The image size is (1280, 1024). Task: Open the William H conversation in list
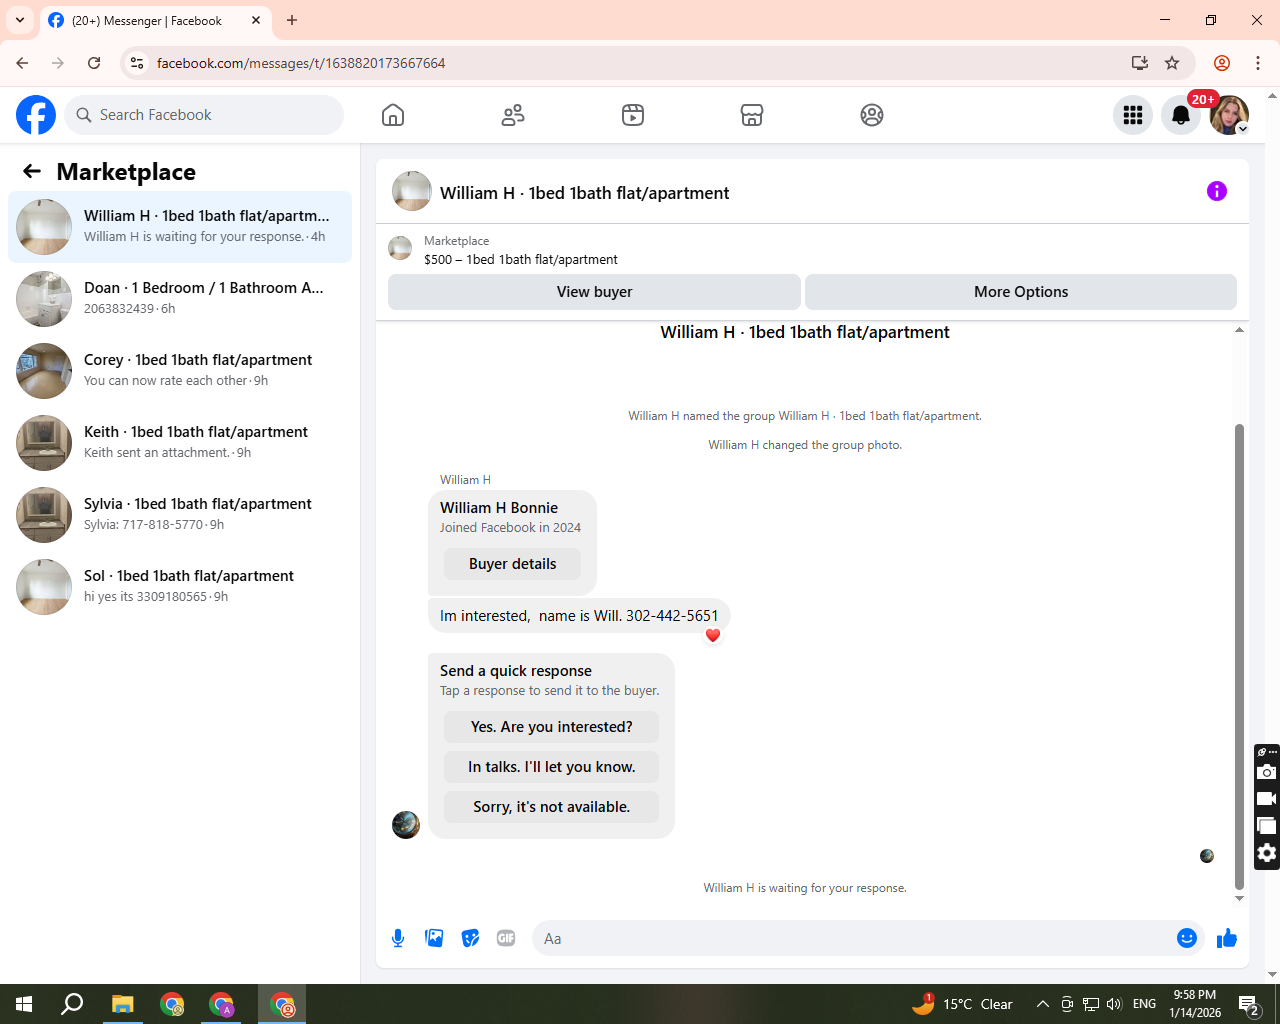180,227
